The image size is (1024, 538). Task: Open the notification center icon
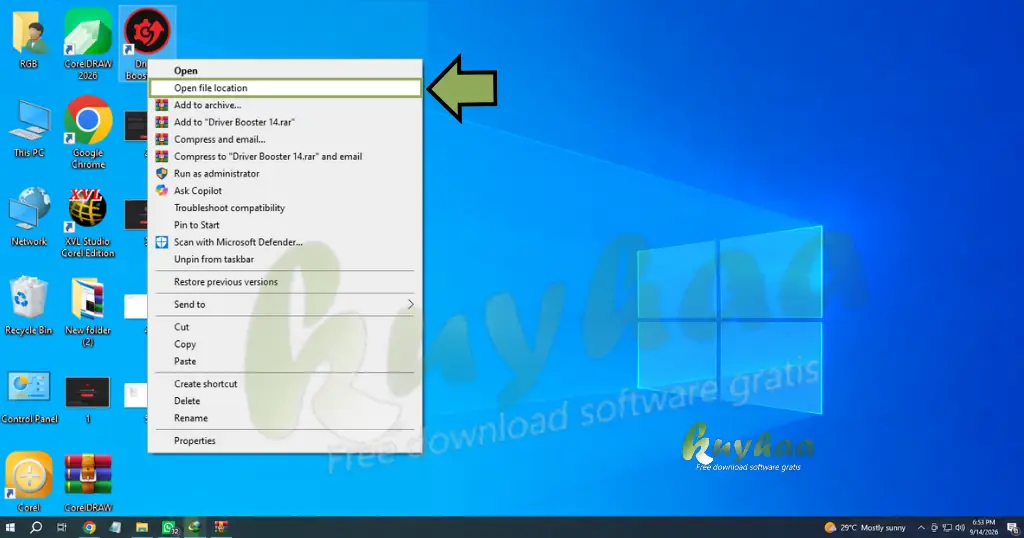[1012, 528]
